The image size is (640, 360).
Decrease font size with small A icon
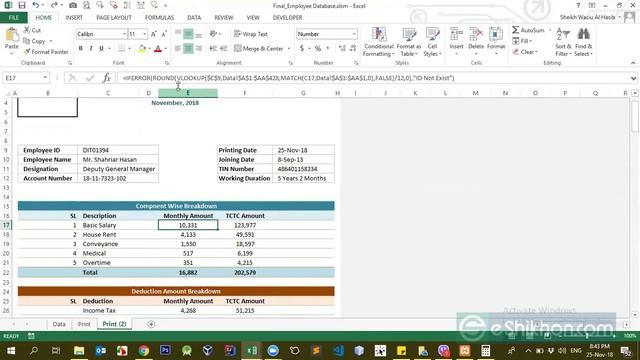pos(164,34)
